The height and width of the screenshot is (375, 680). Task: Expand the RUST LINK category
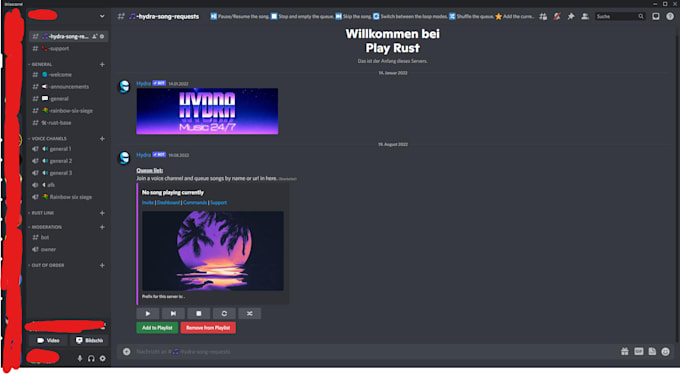coord(42,213)
